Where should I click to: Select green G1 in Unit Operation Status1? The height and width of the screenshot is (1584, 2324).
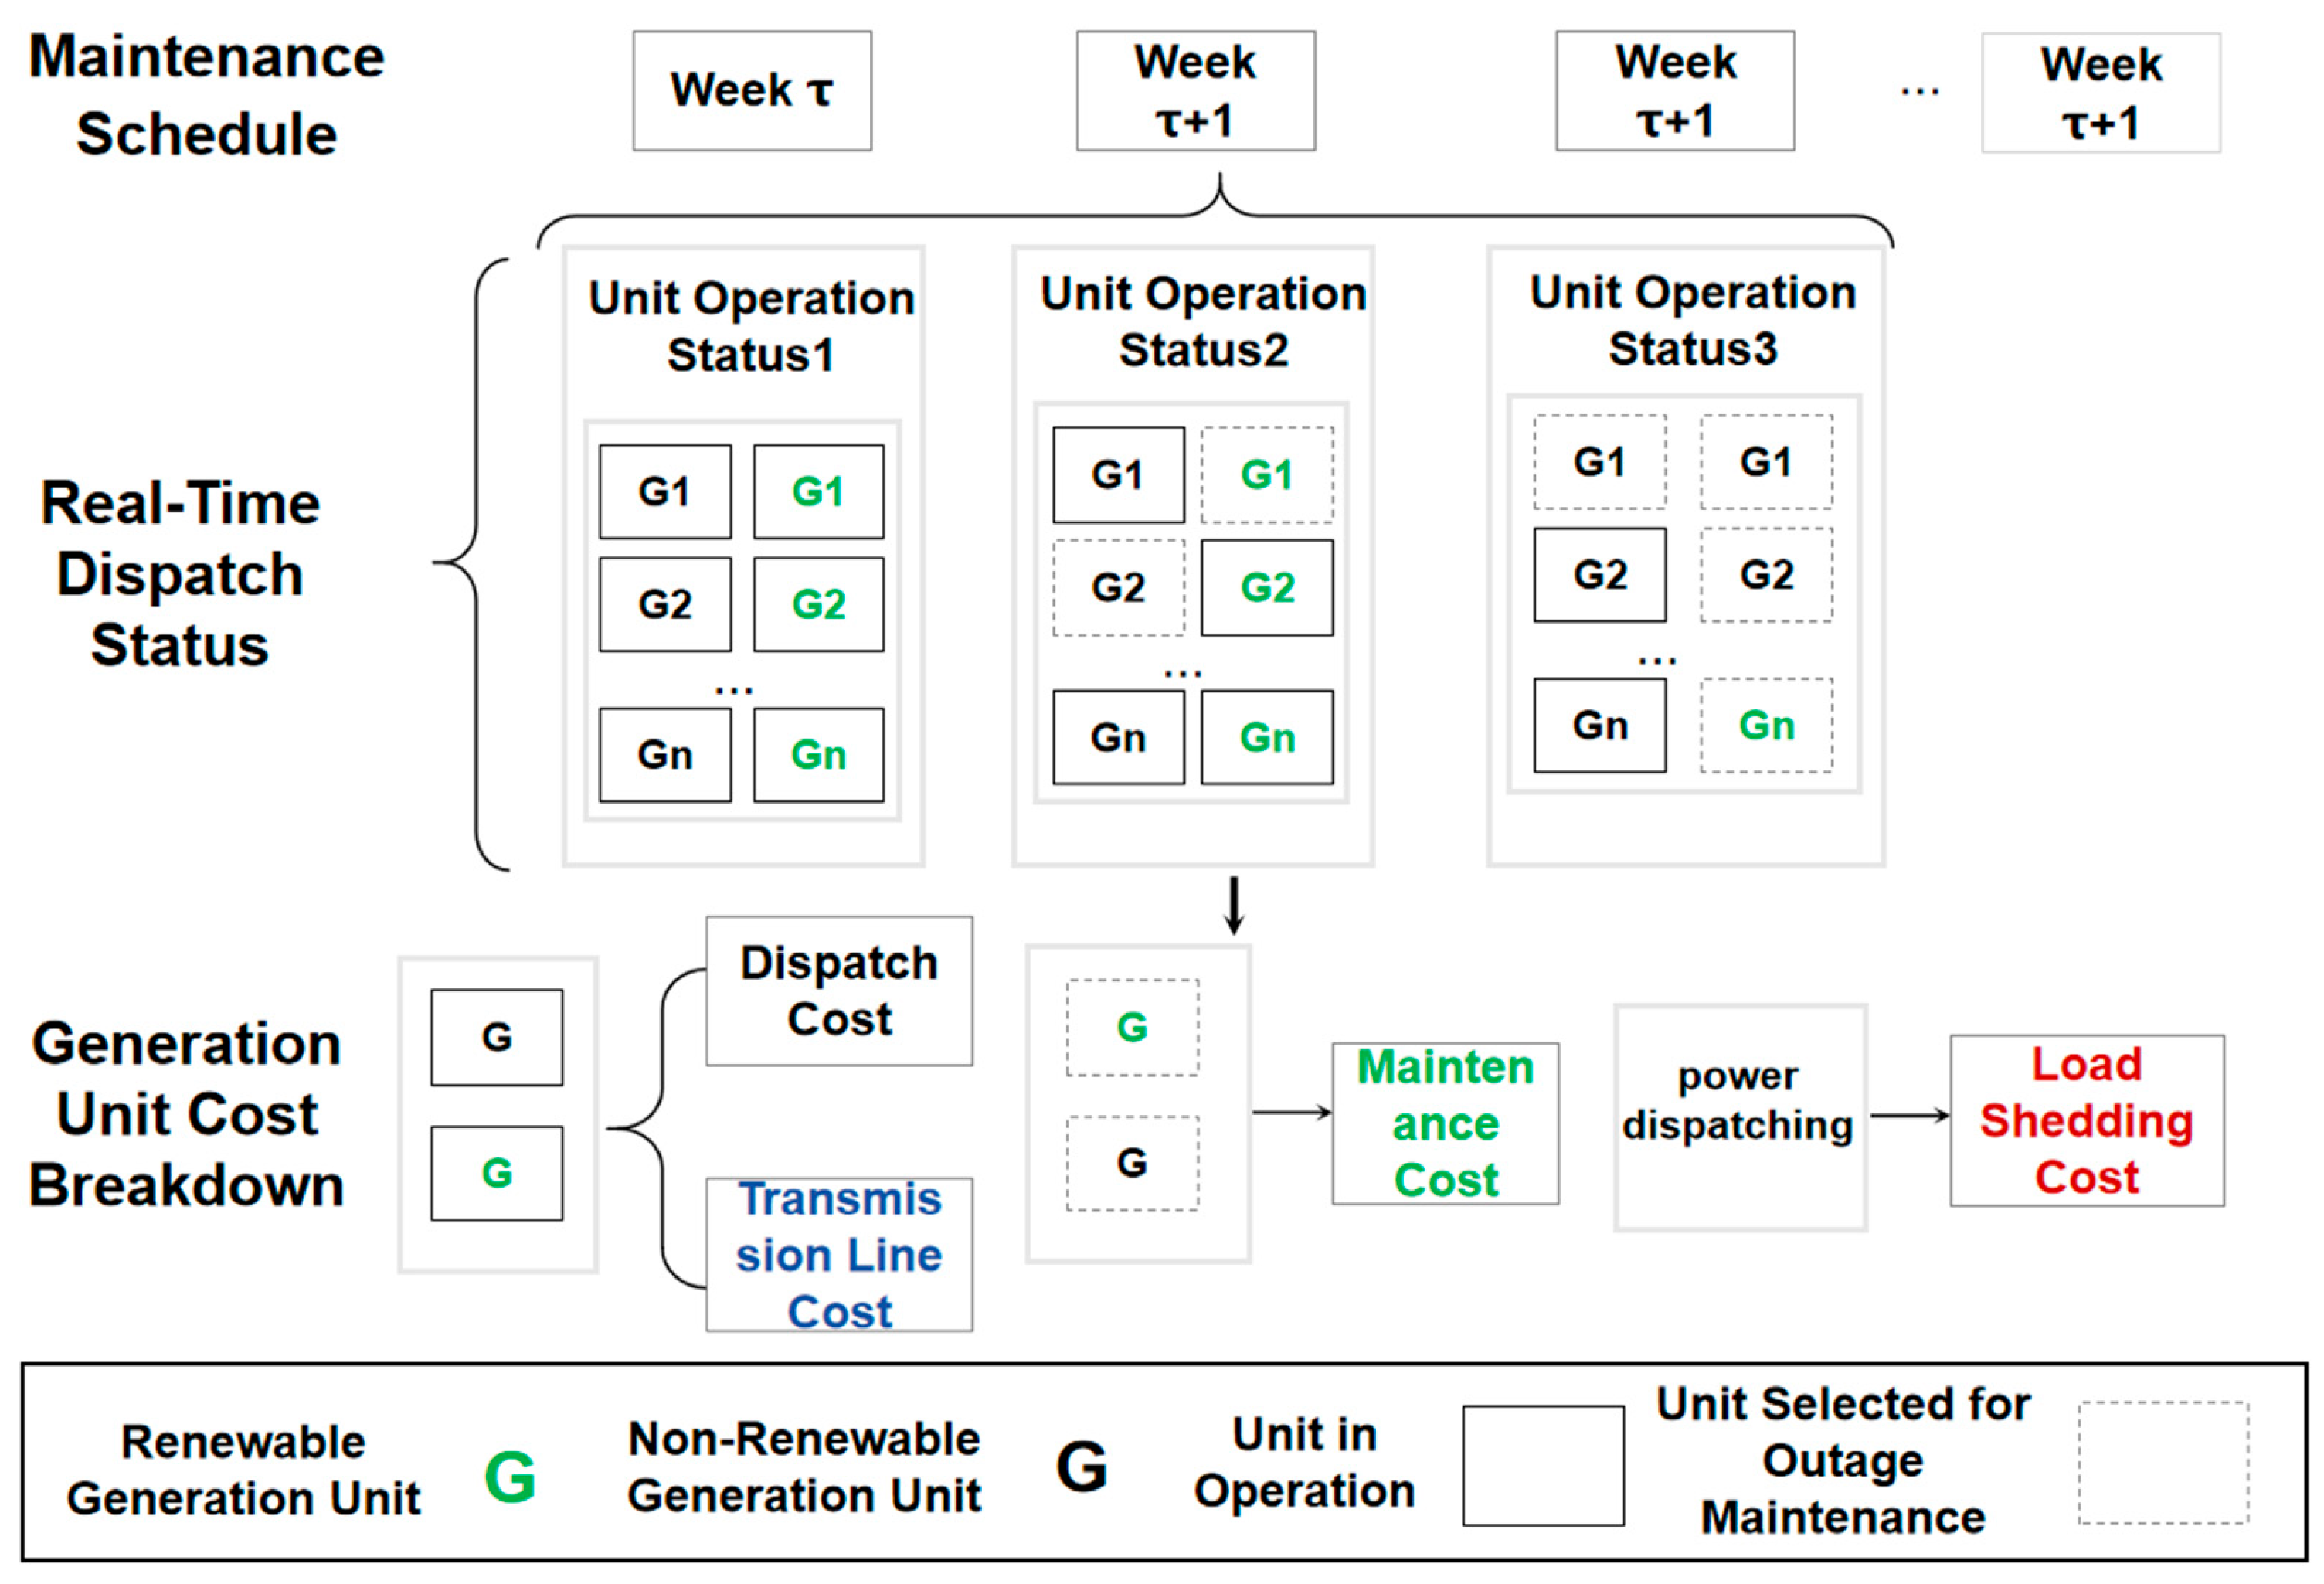click(x=818, y=491)
